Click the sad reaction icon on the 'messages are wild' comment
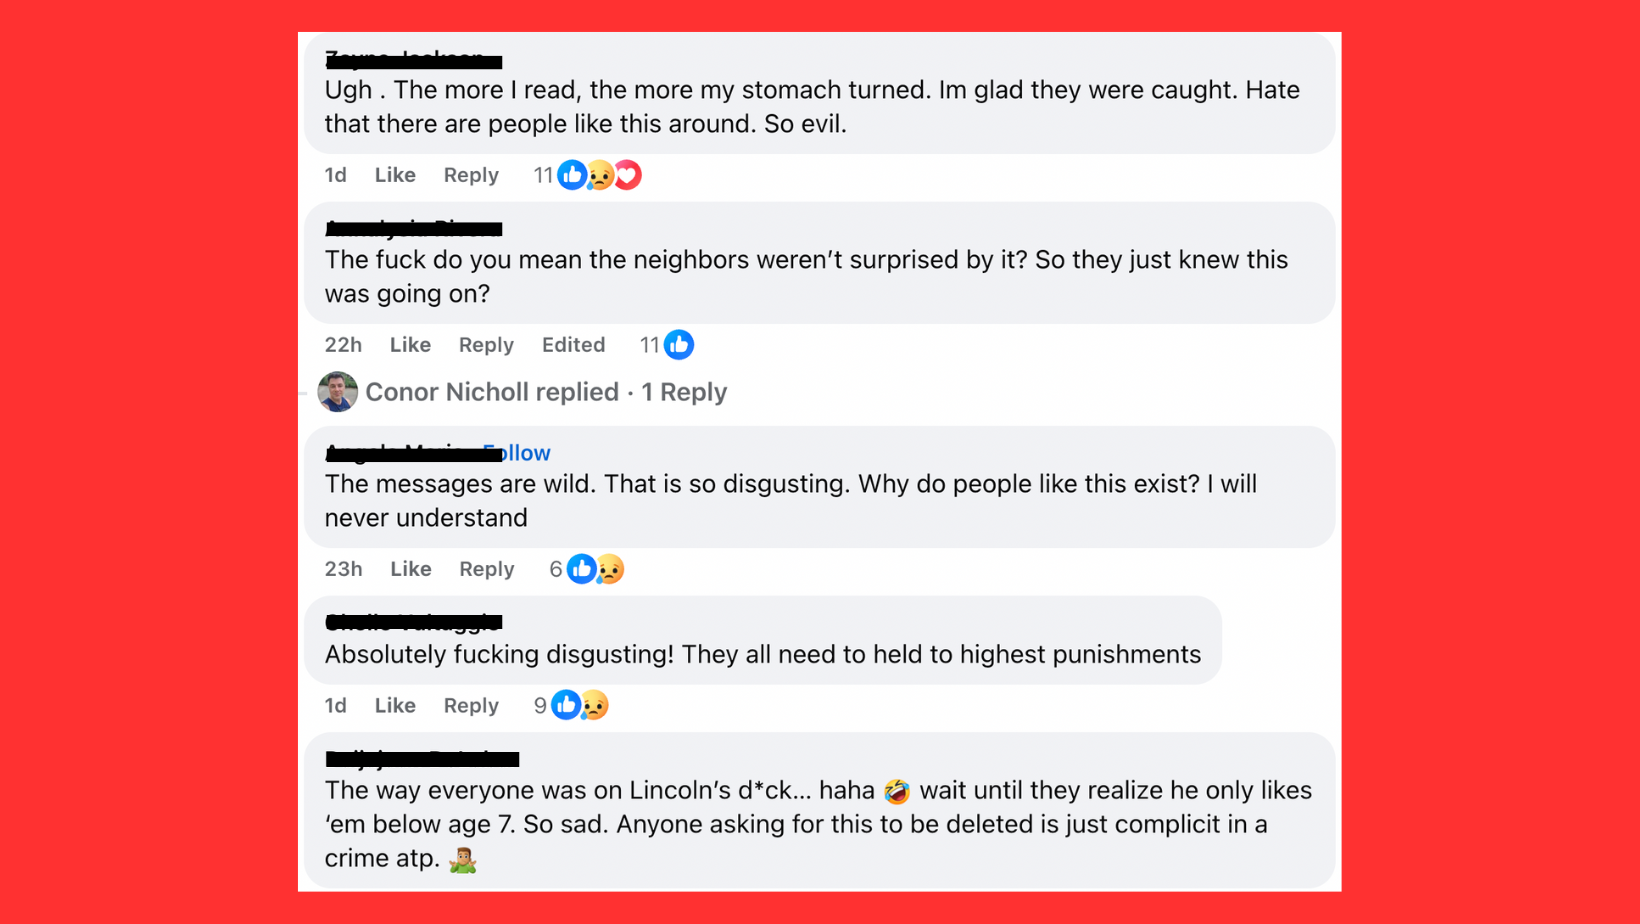Screen dimensions: 1640x924 (x=609, y=569)
